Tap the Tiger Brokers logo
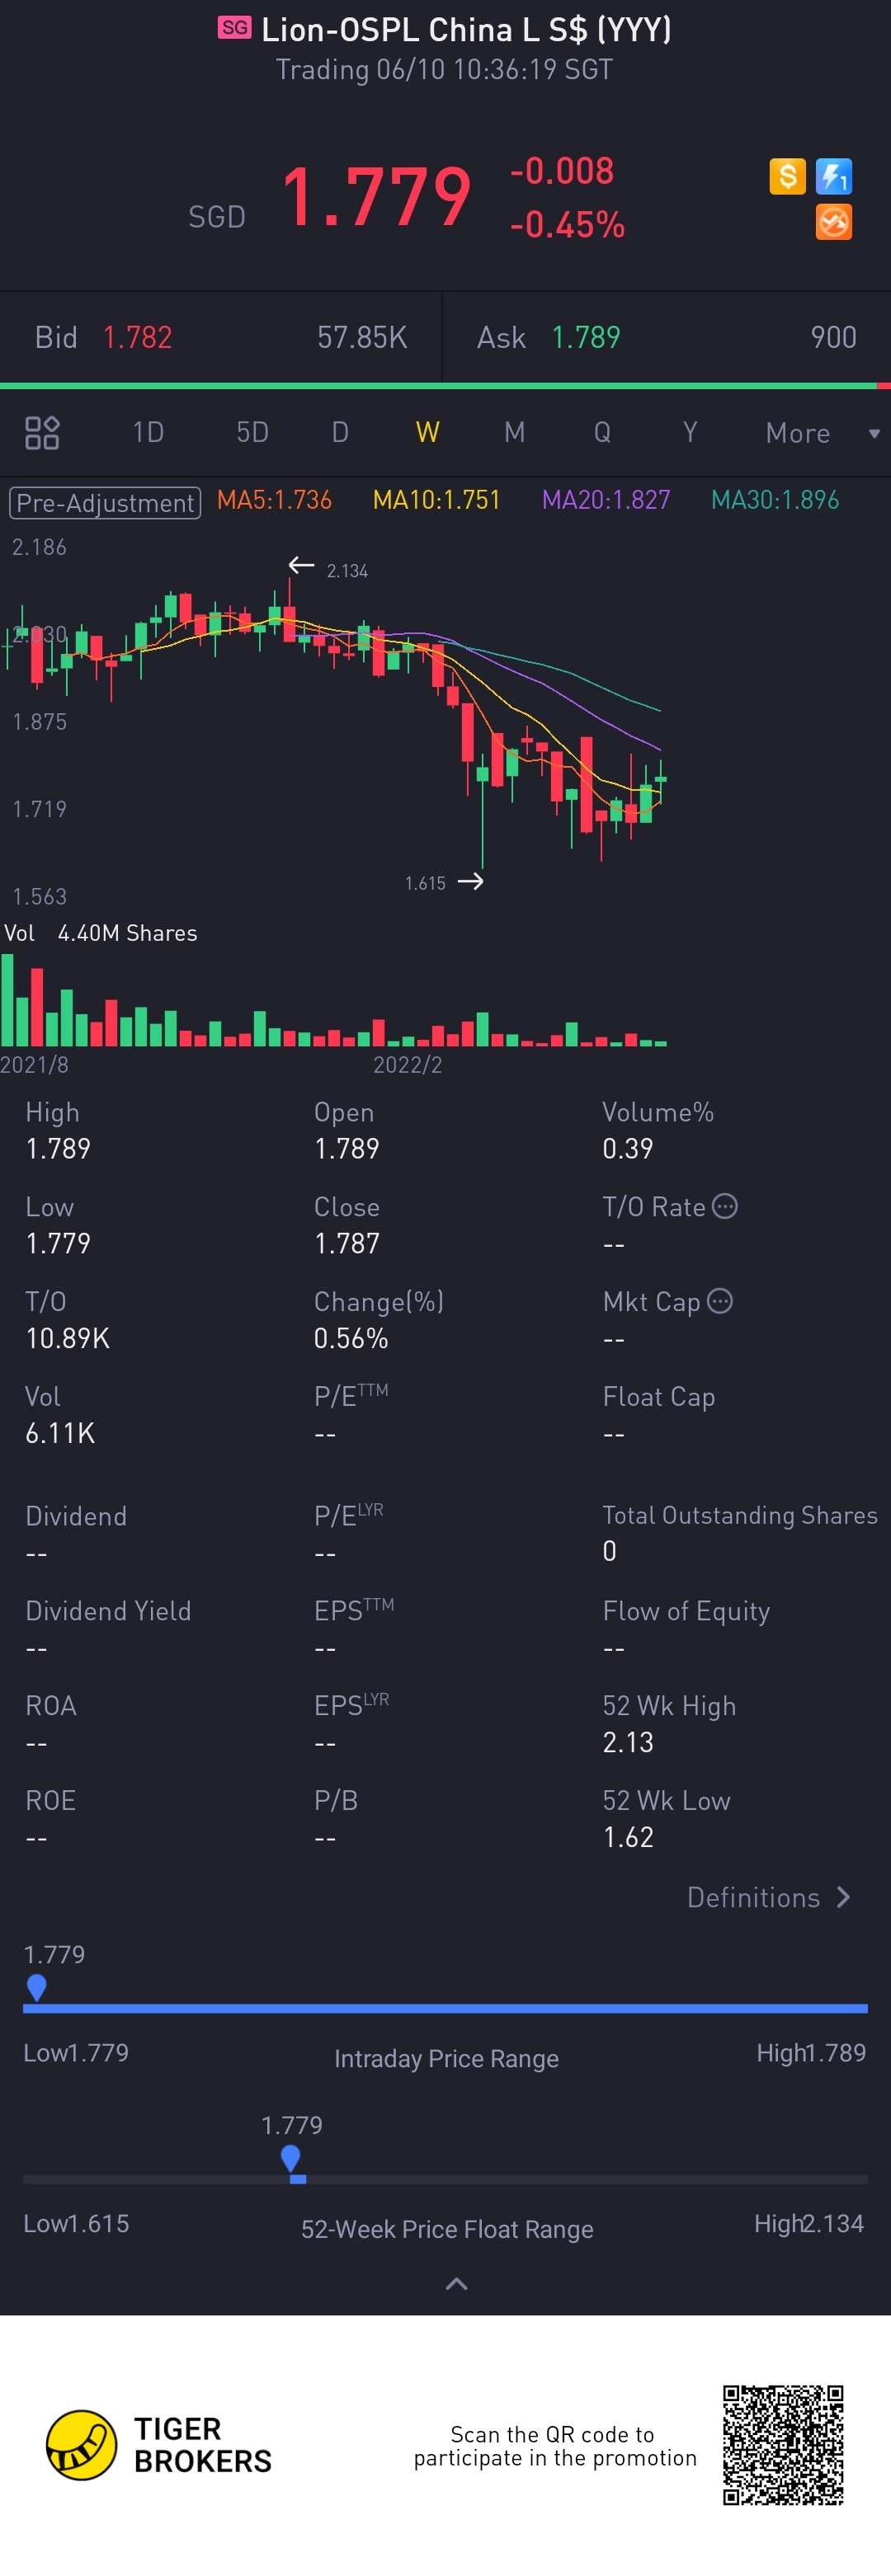 tap(82, 2444)
